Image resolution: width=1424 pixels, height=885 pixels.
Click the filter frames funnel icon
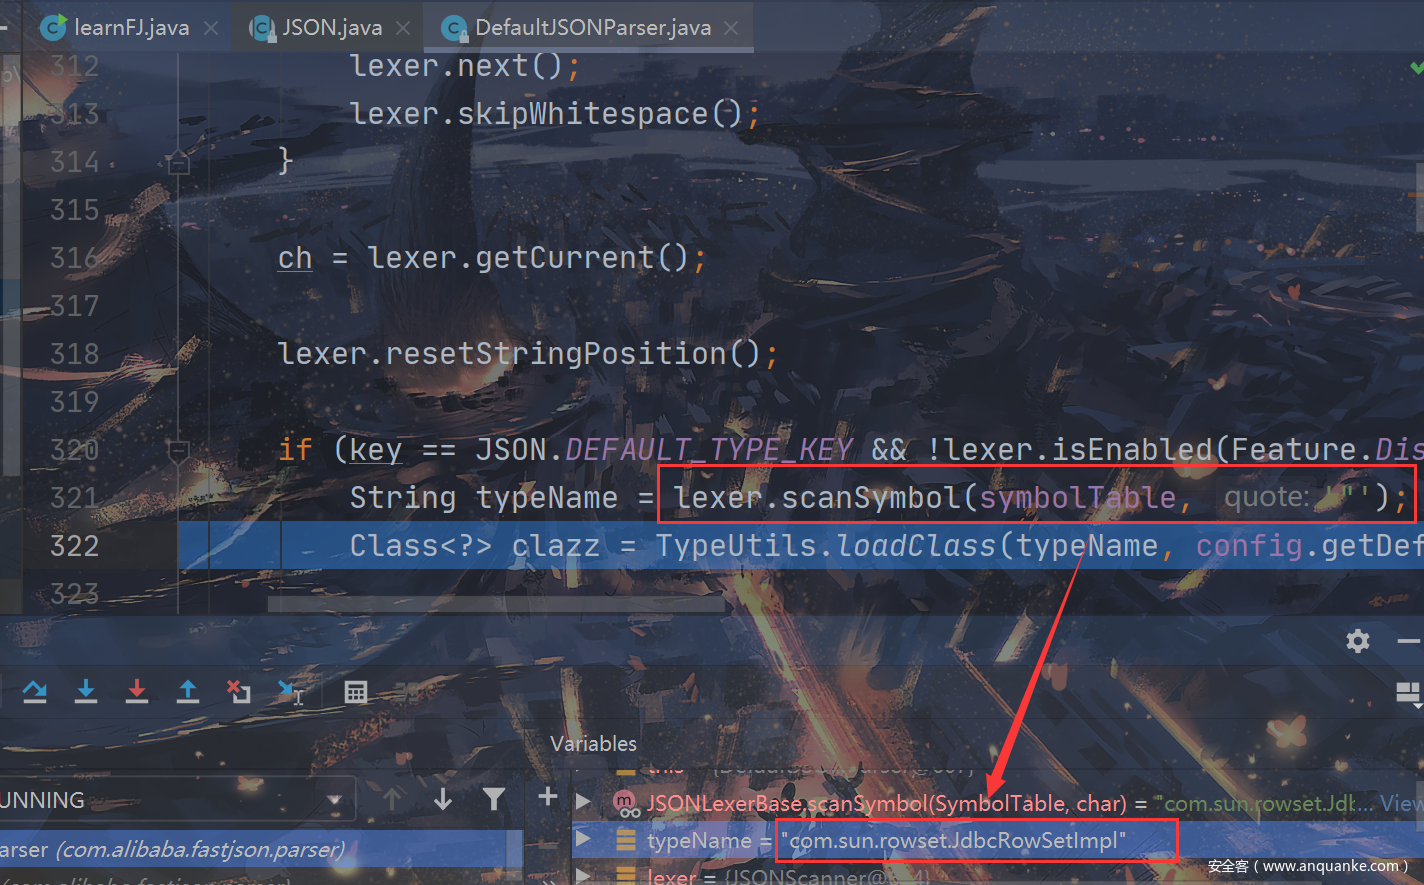(494, 798)
